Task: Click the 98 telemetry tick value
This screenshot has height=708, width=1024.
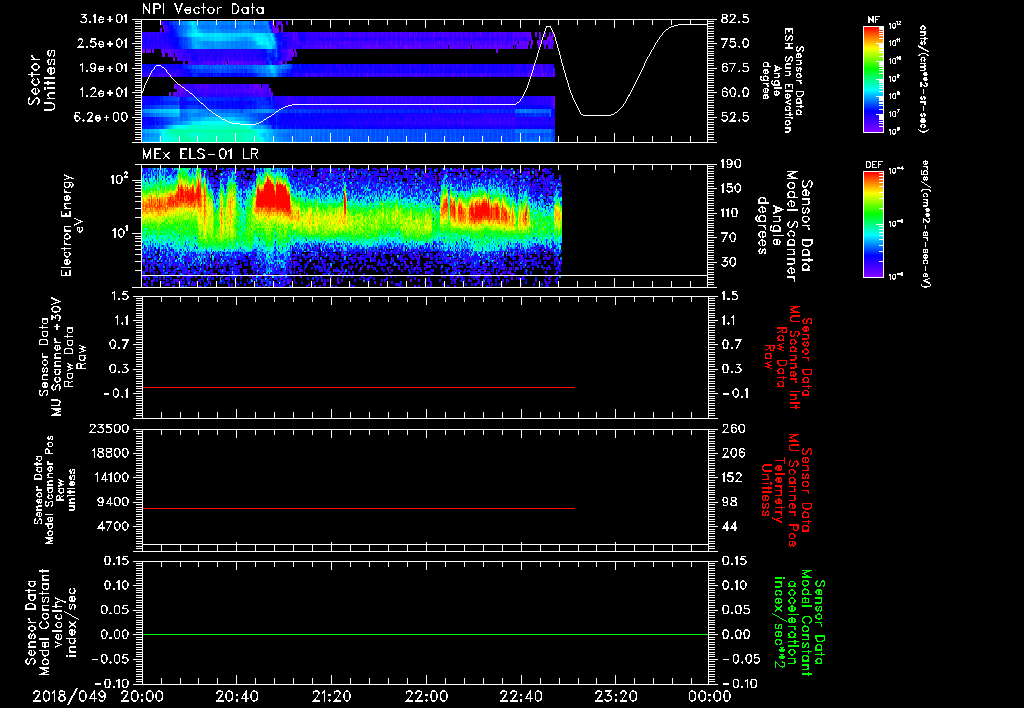Action: coord(729,502)
